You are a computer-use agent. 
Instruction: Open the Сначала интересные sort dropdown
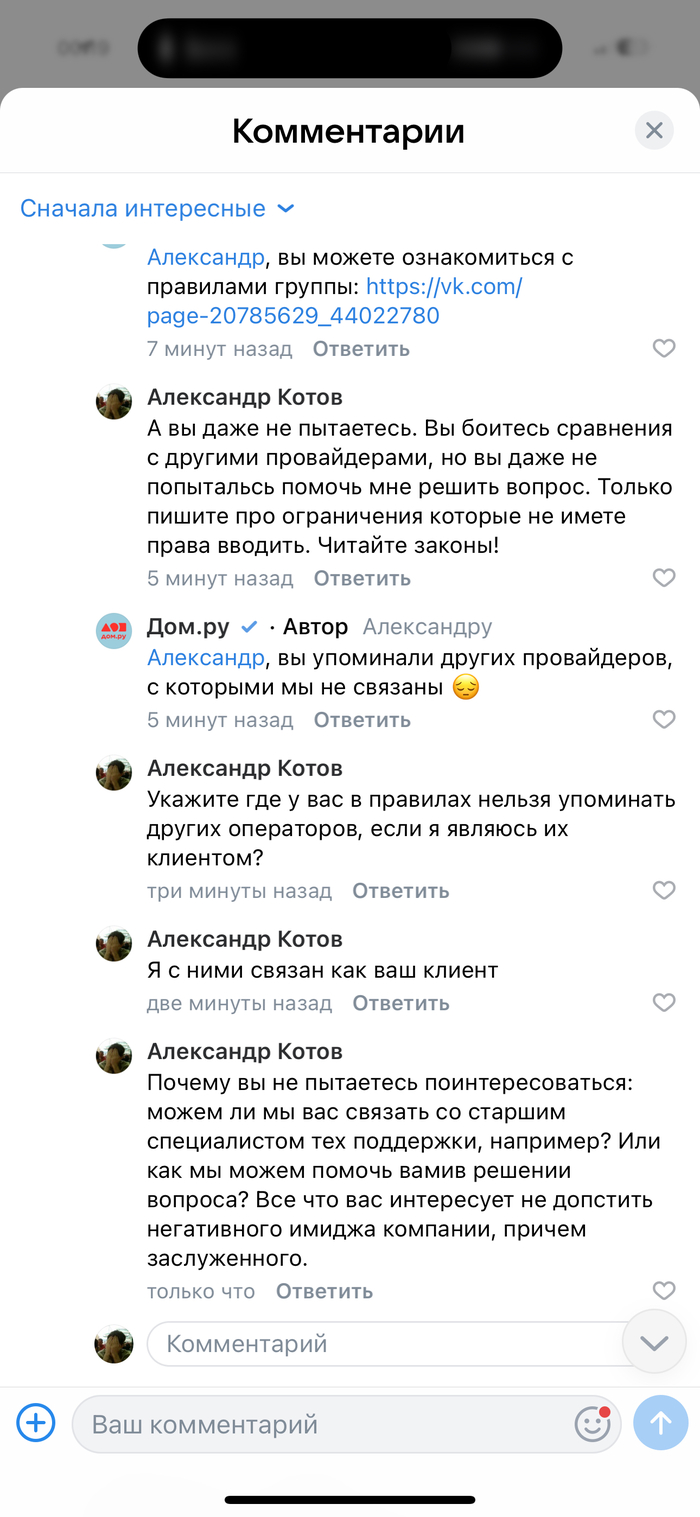[x=157, y=209]
